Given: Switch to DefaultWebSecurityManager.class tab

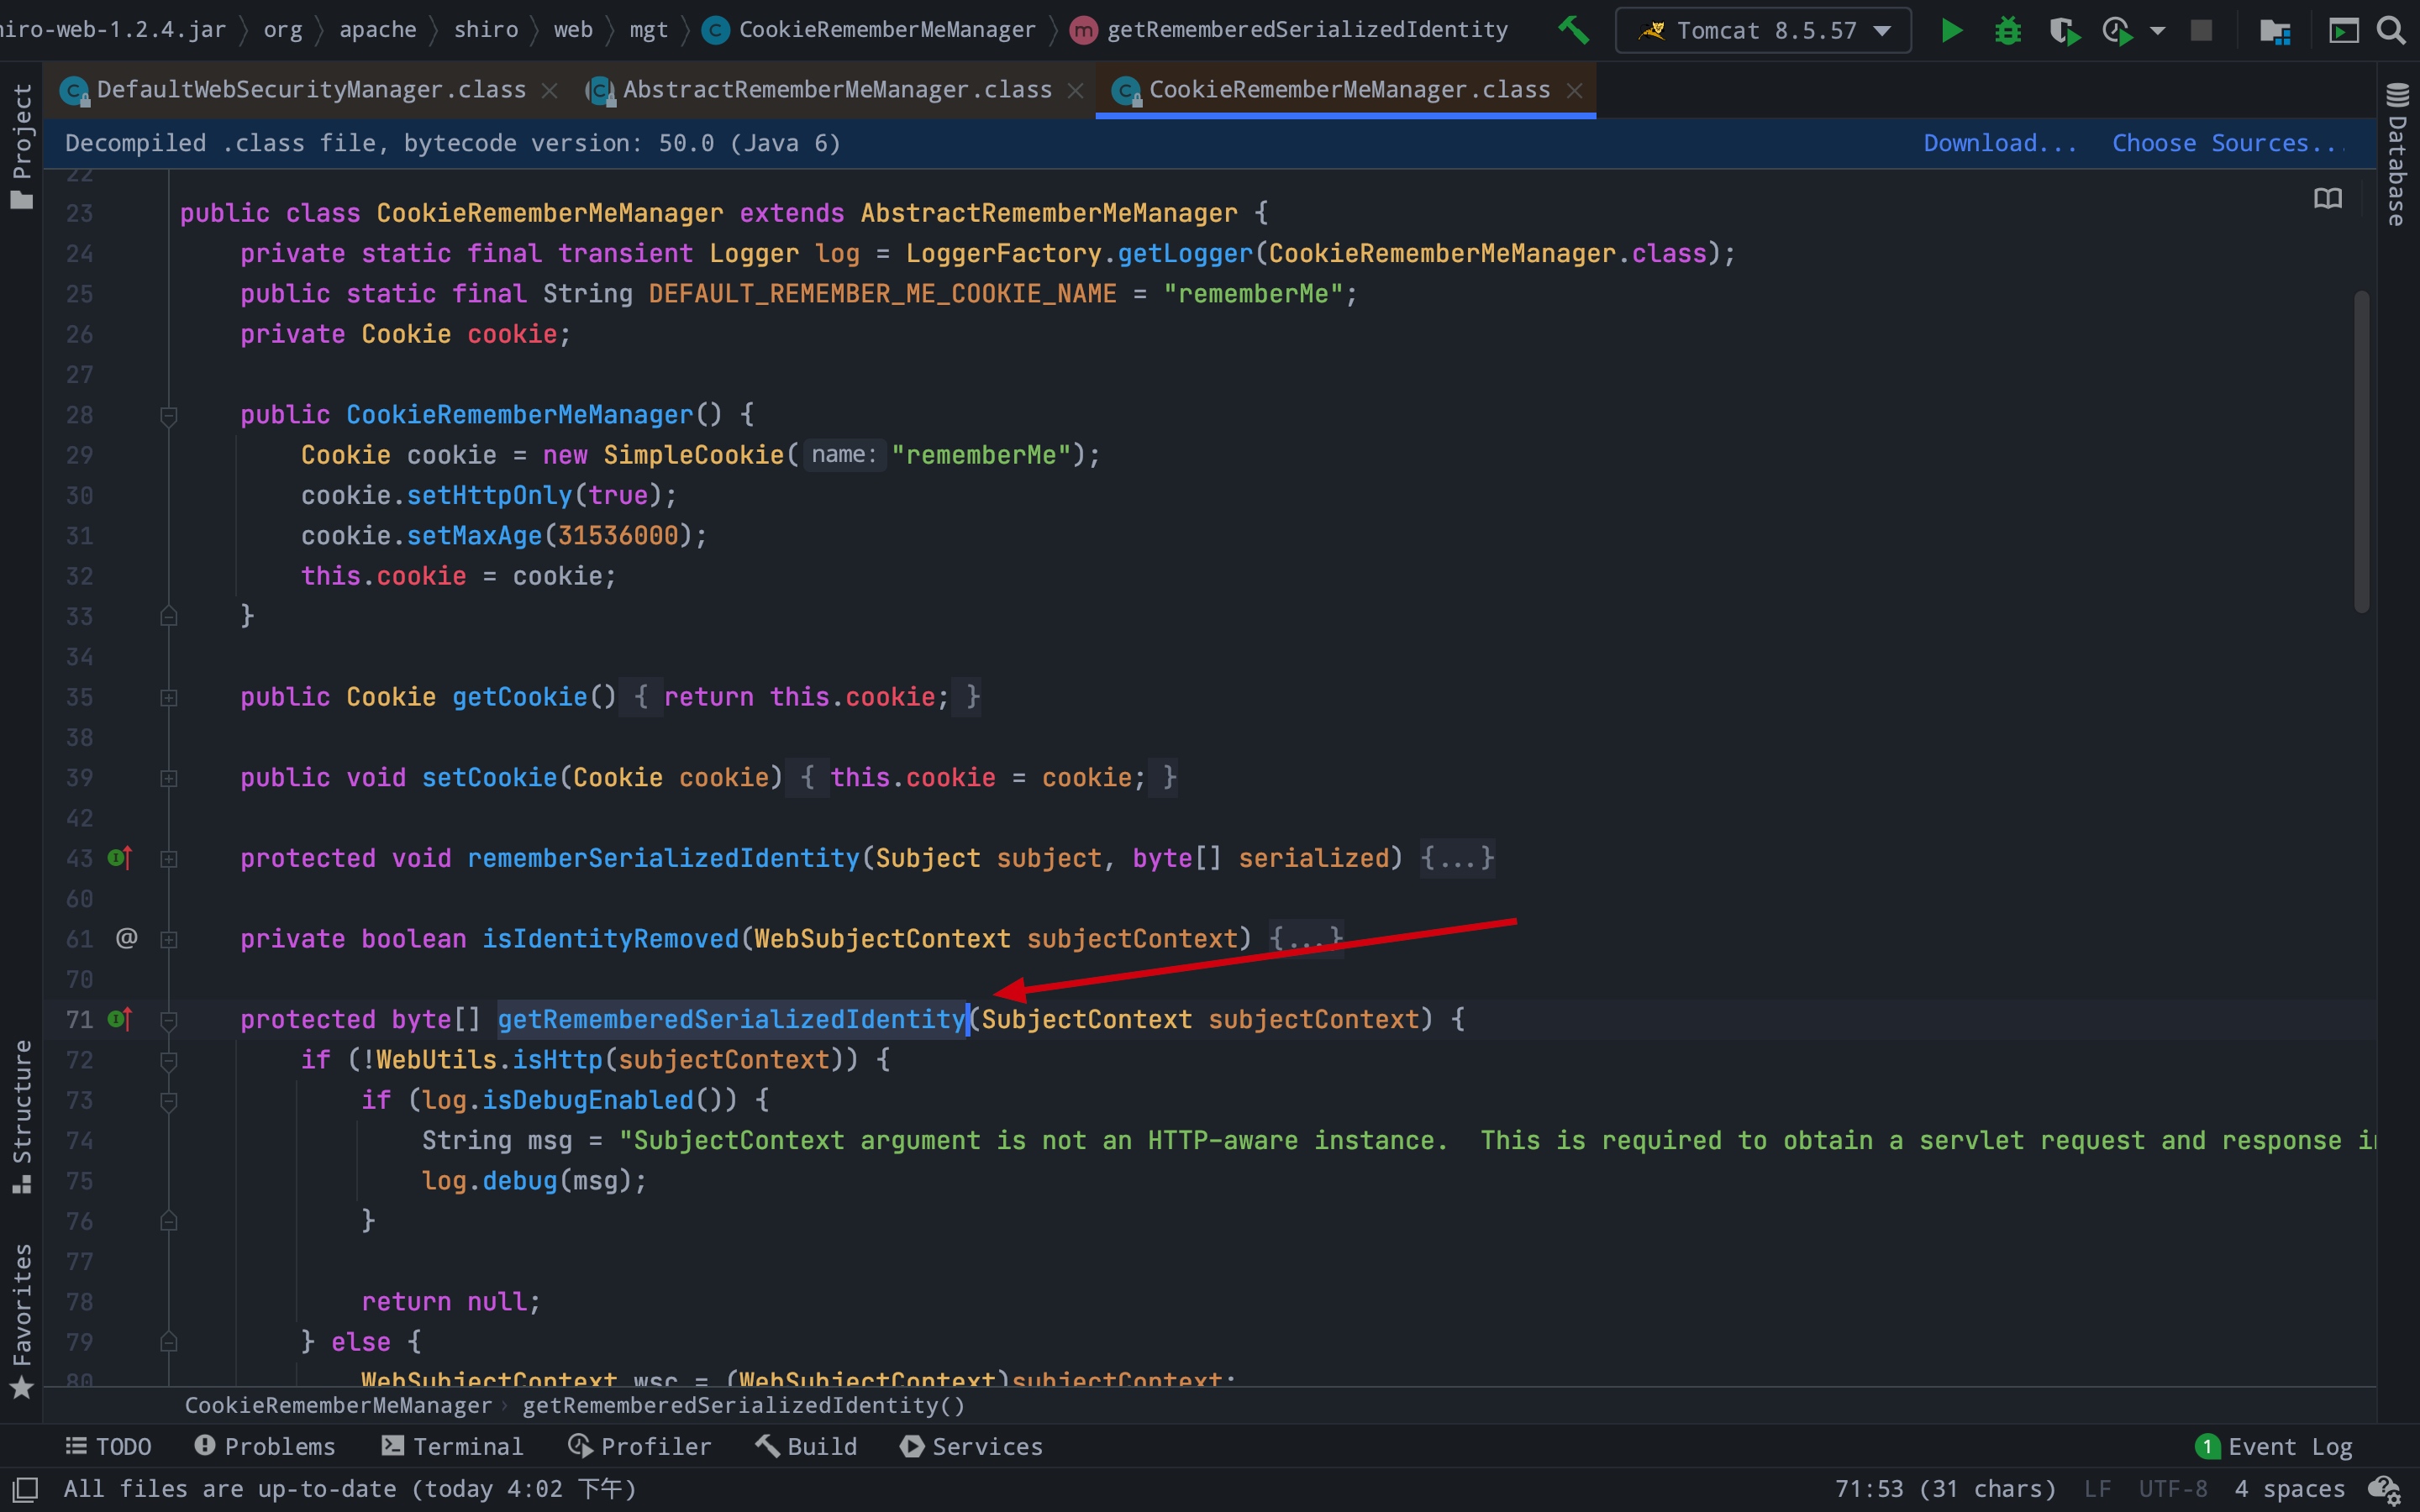Looking at the screenshot, I should [311, 90].
